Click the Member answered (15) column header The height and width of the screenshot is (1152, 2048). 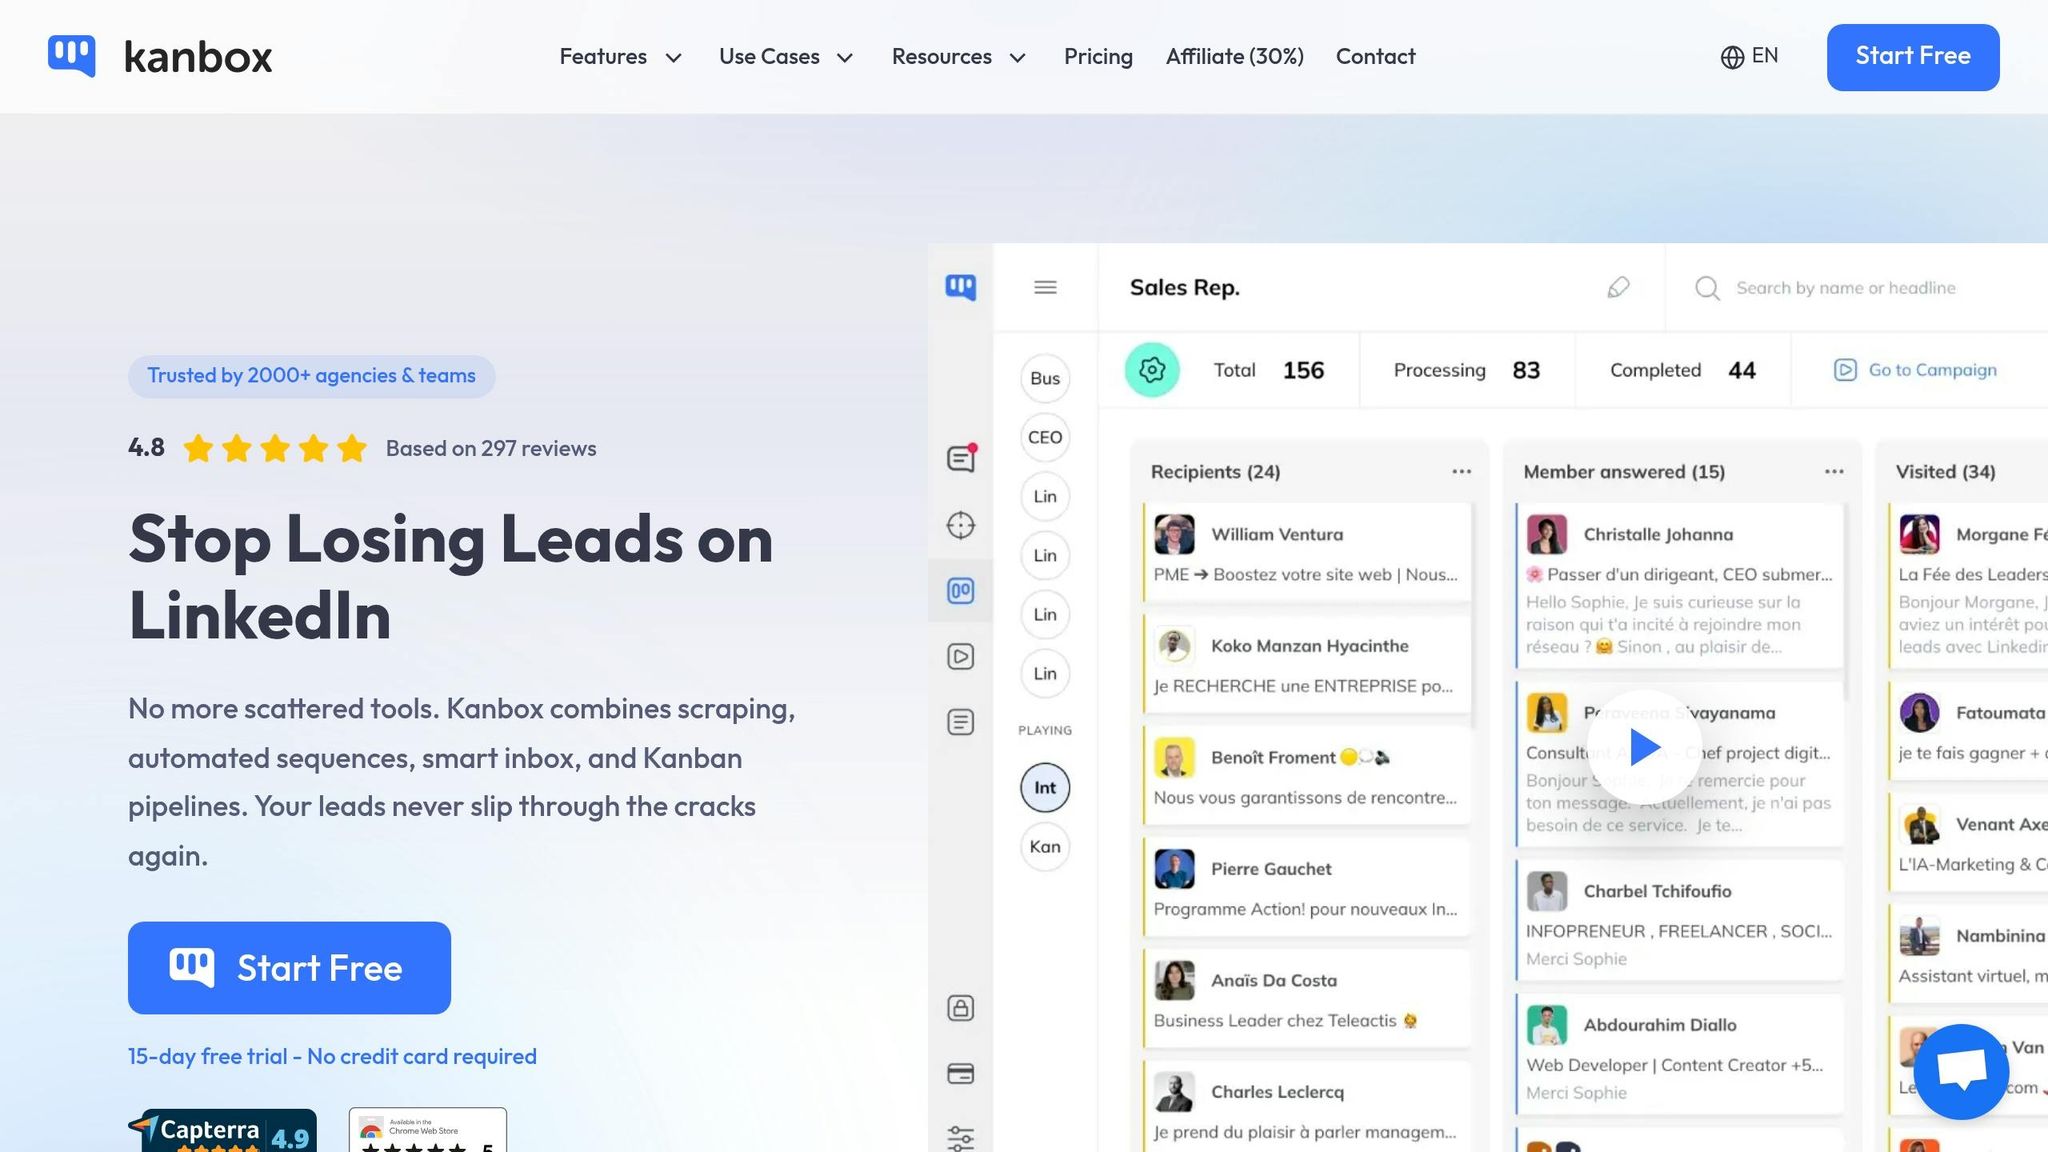pos(1624,472)
